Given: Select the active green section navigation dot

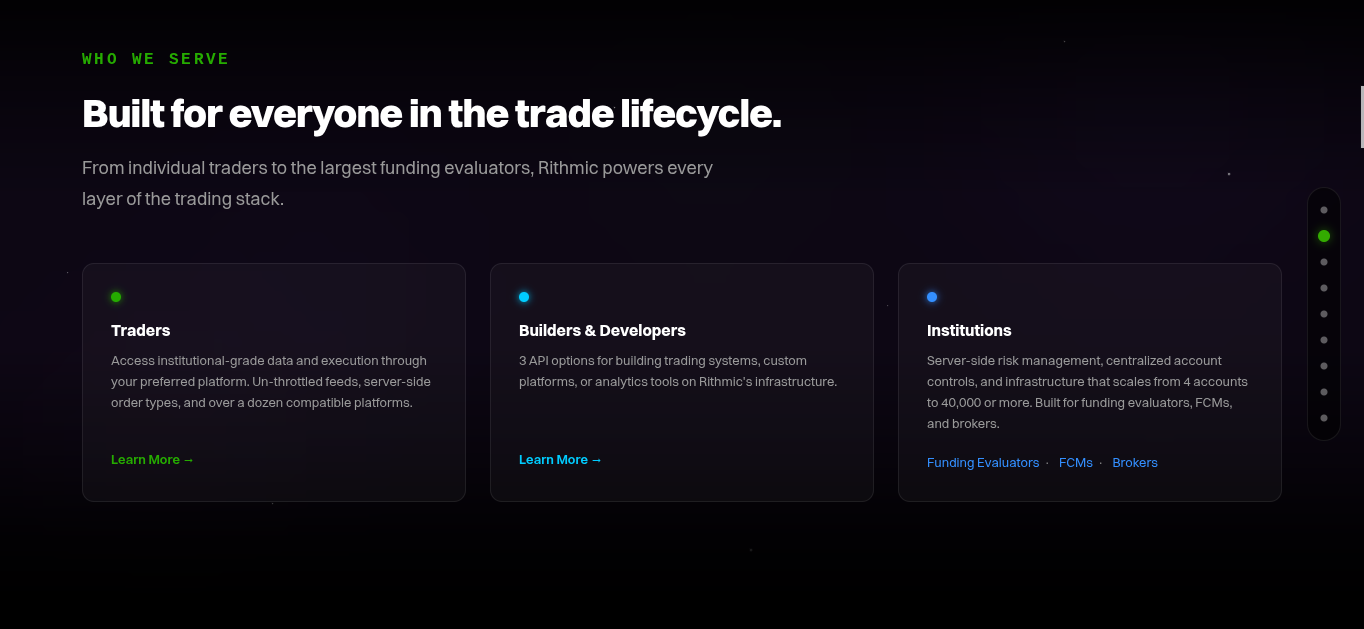Looking at the screenshot, I should tap(1324, 236).
